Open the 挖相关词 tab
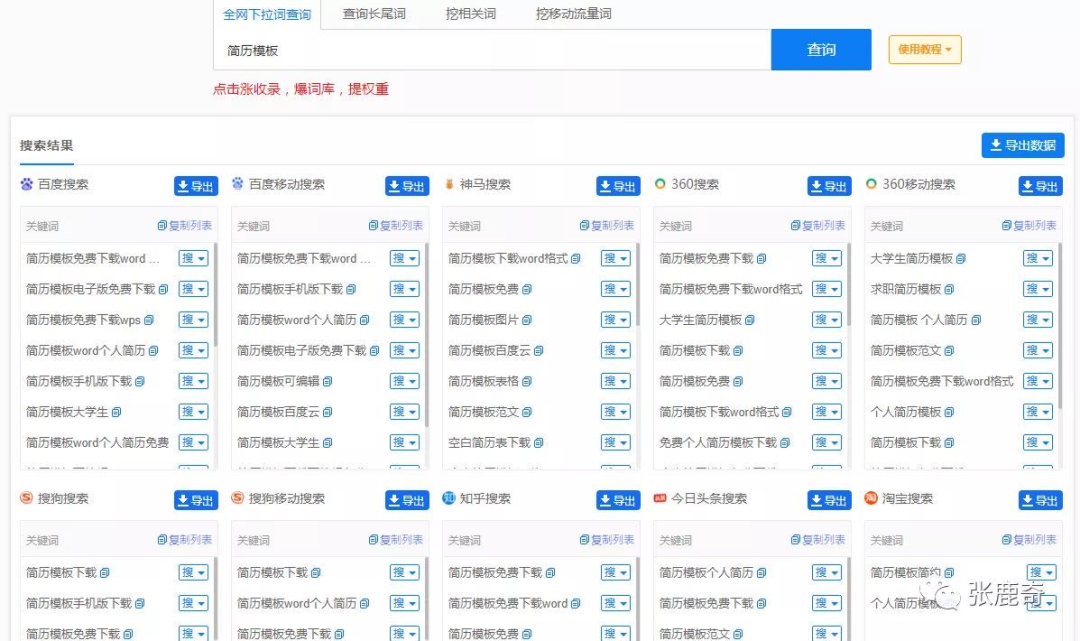This screenshot has width=1080, height=641. [470, 14]
